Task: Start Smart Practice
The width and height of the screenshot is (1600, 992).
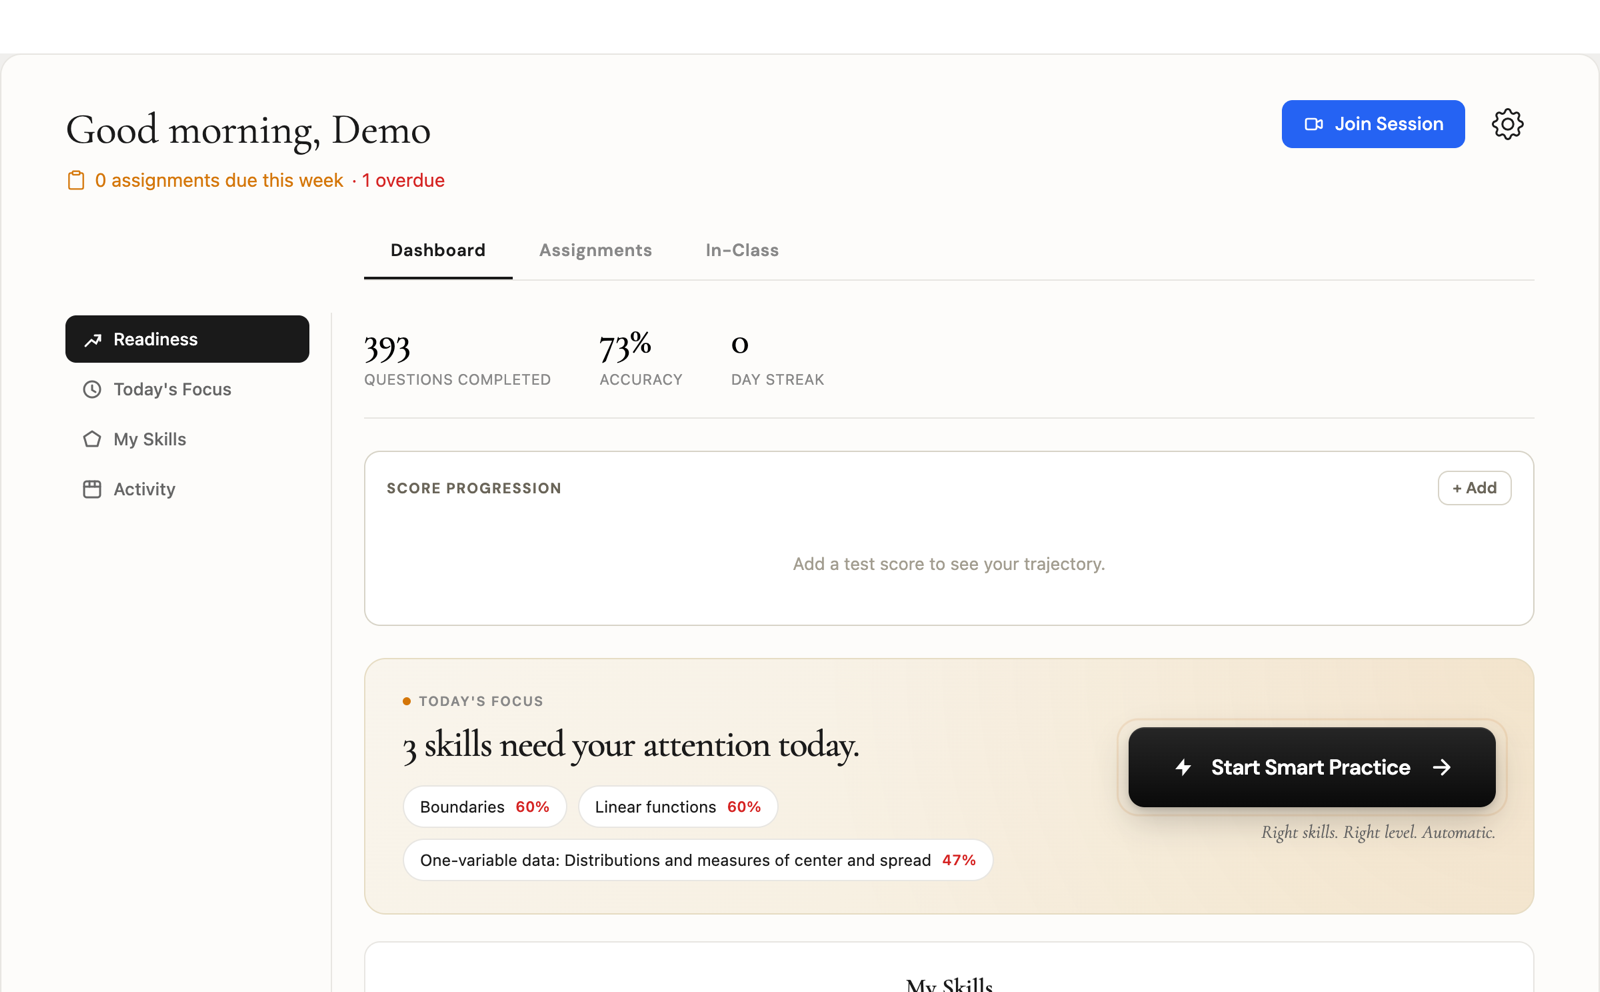Action: [1312, 767]
